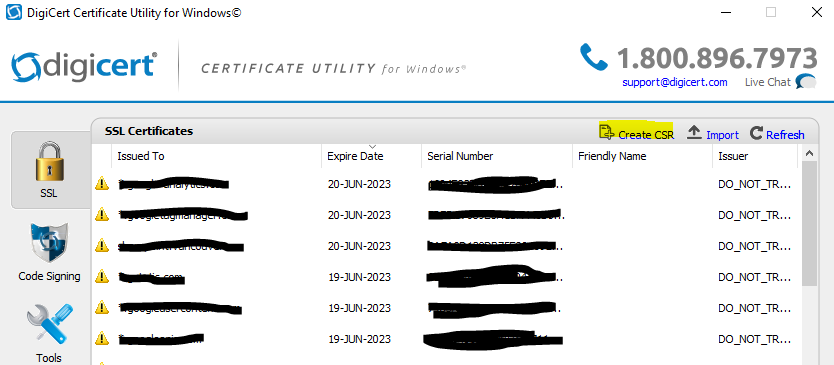Sort by Friendly Name column header
This screenshot has height=365, width=834.
coord(642,156)
